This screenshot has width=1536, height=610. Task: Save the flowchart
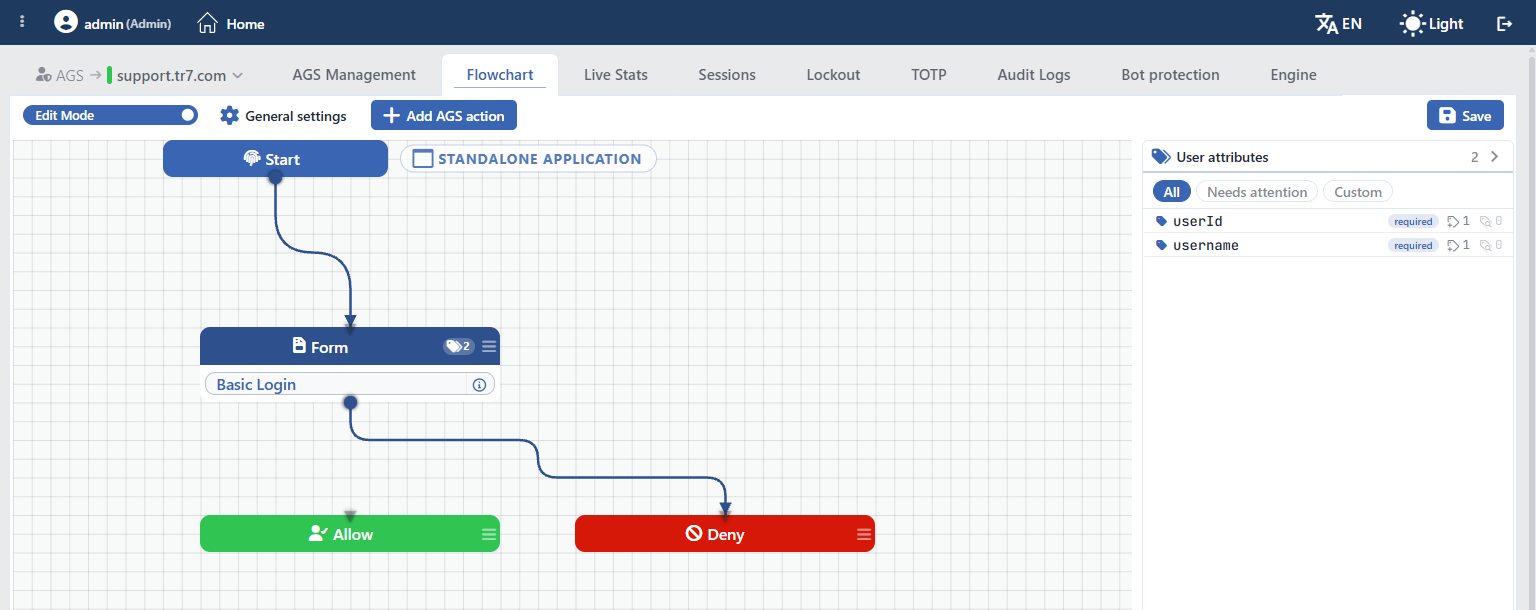pos(1465,116)
